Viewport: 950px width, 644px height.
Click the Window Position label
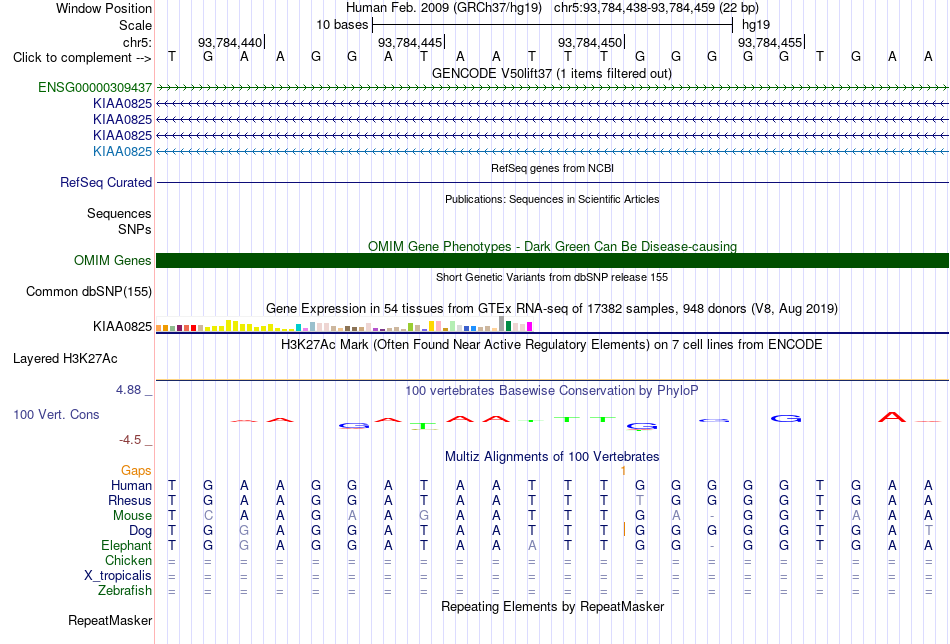point(104,8)
